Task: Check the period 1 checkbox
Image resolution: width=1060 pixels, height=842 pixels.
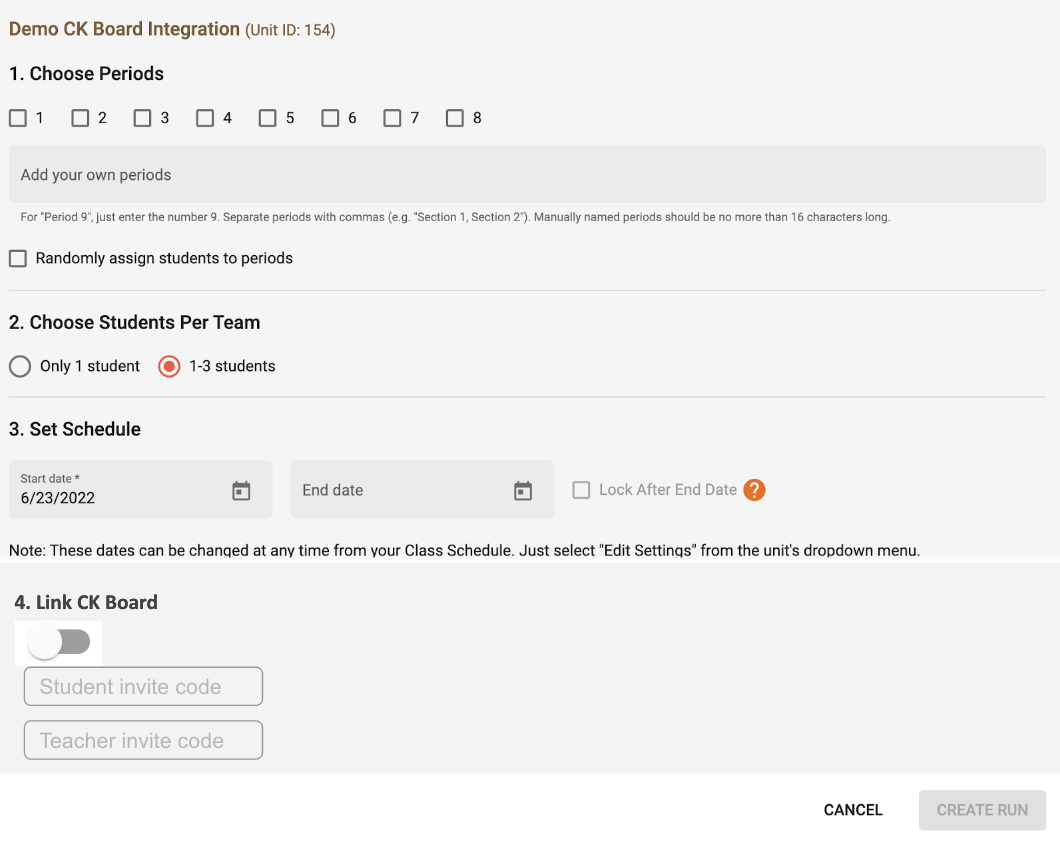Action: [x=18, y=118]
